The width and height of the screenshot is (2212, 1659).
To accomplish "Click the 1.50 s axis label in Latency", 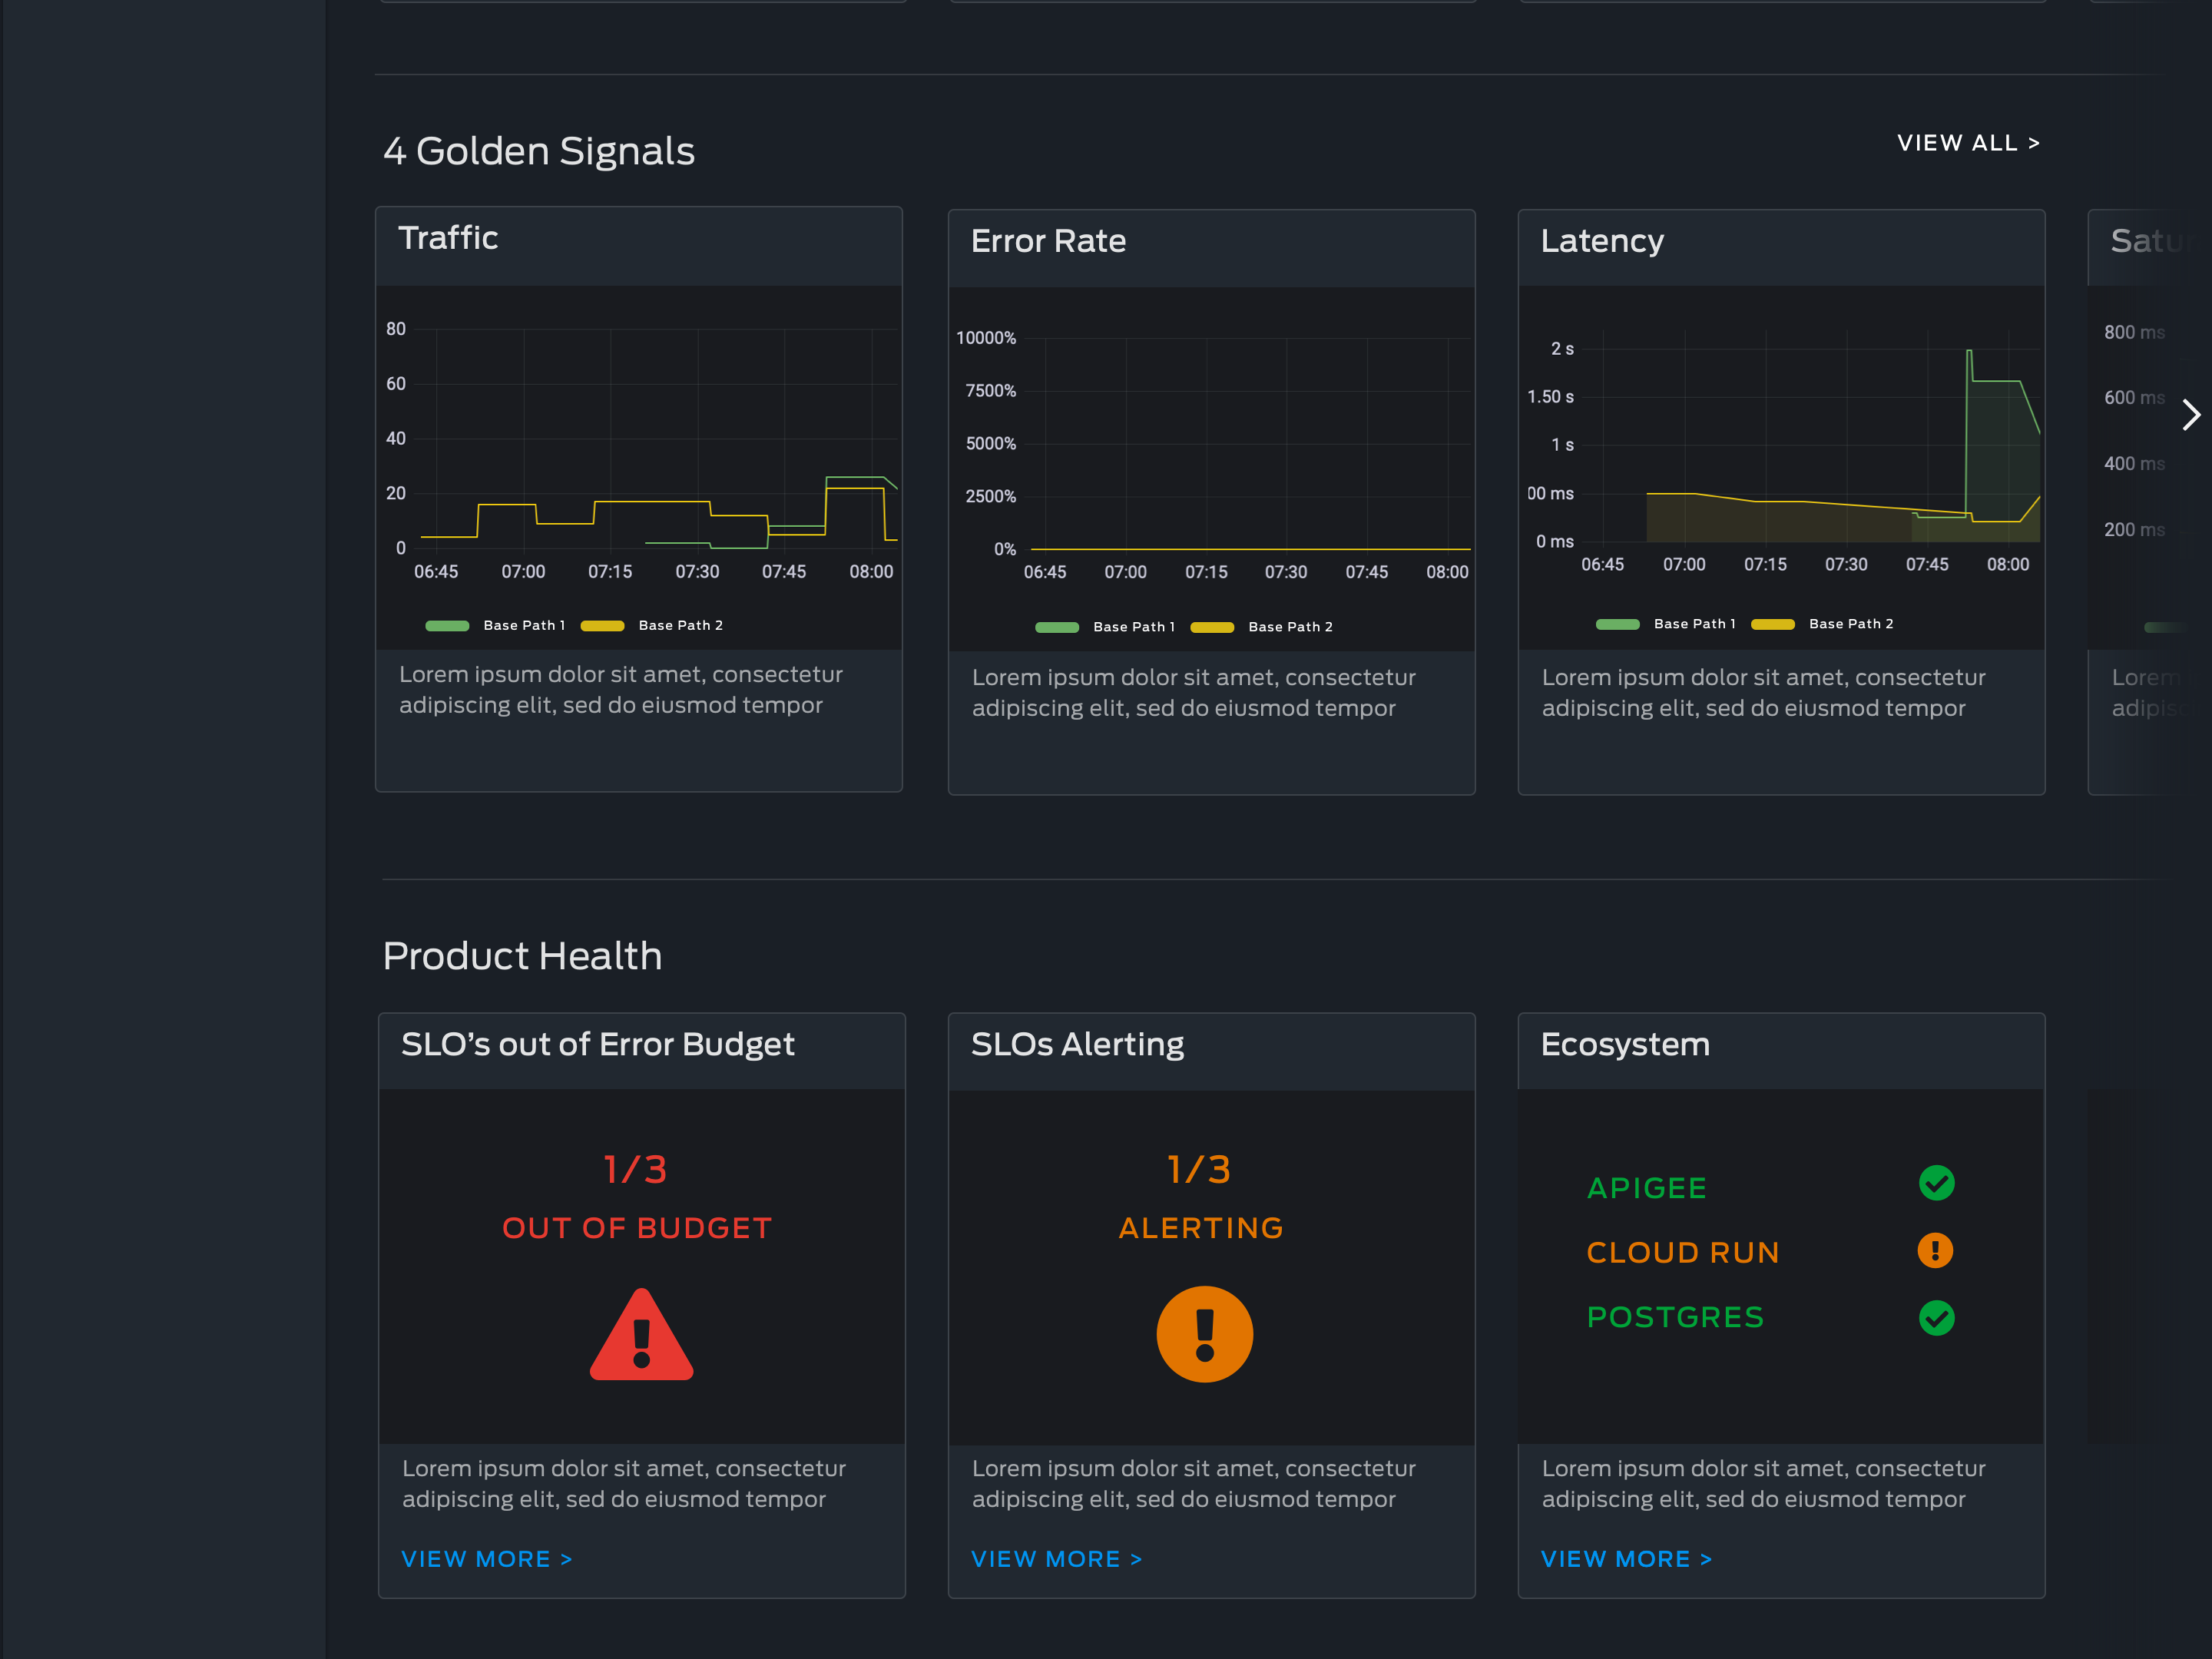I will pos(1550,397).
